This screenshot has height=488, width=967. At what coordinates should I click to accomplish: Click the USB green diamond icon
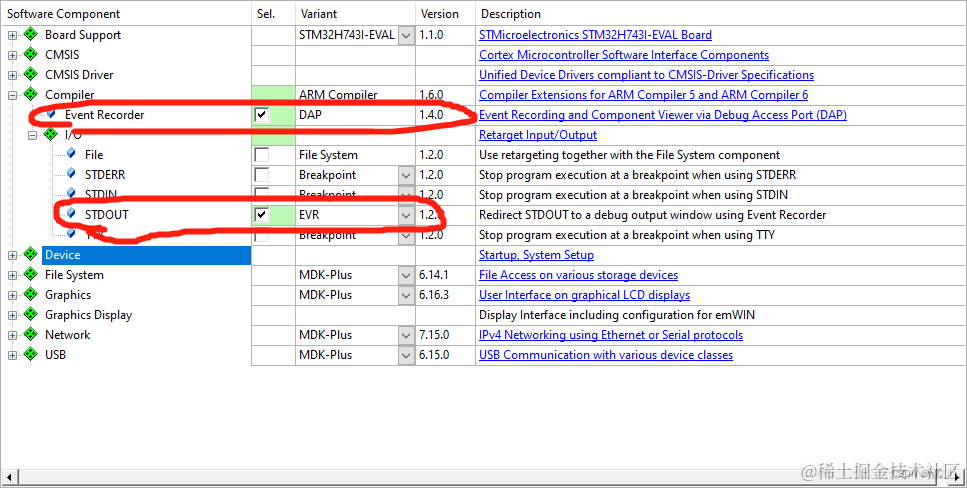click(30, 354)
